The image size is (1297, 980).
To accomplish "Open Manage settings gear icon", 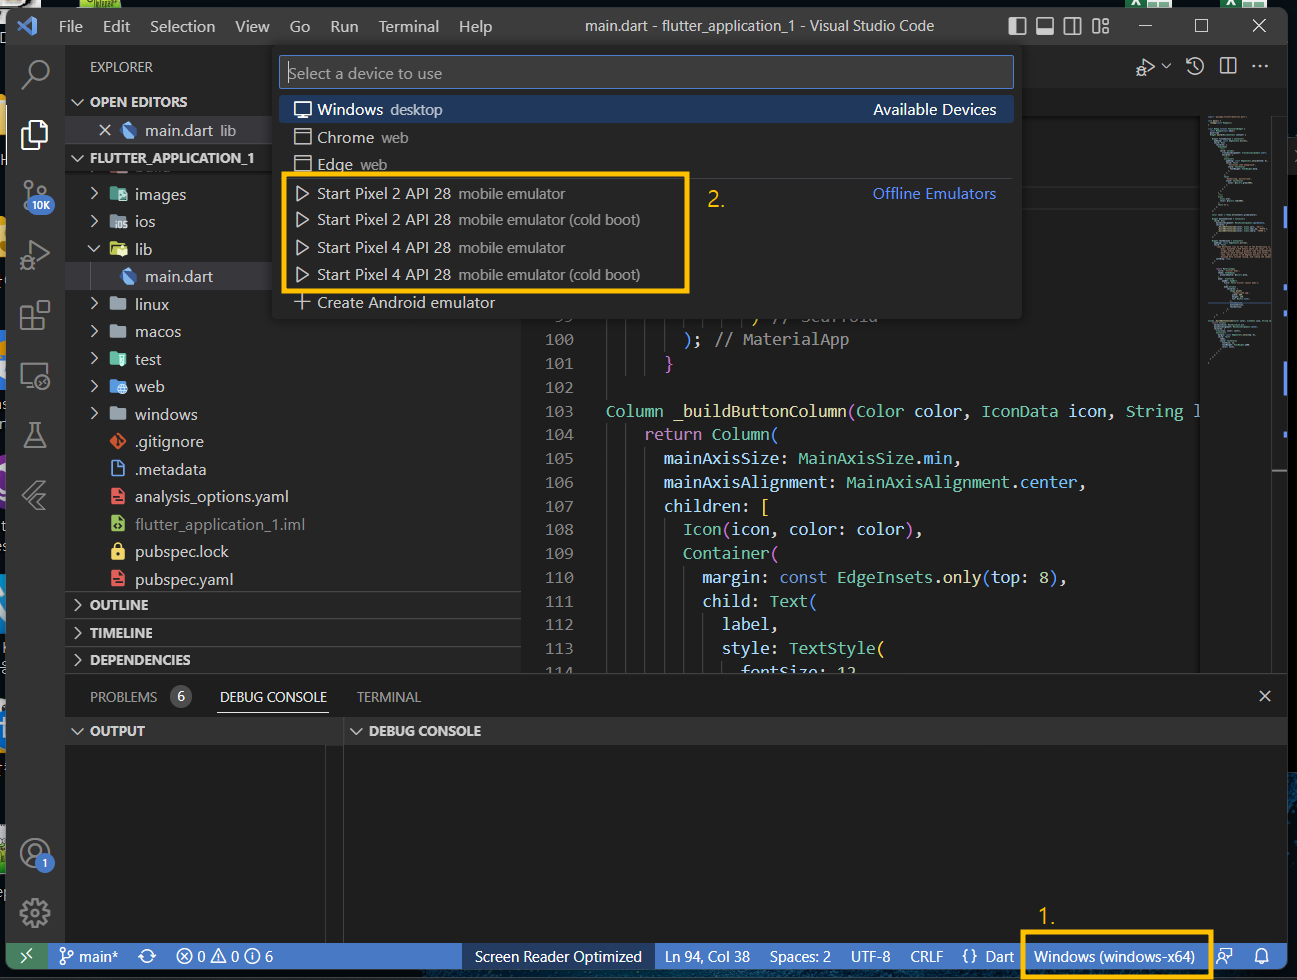I will [x=35, y=911].
